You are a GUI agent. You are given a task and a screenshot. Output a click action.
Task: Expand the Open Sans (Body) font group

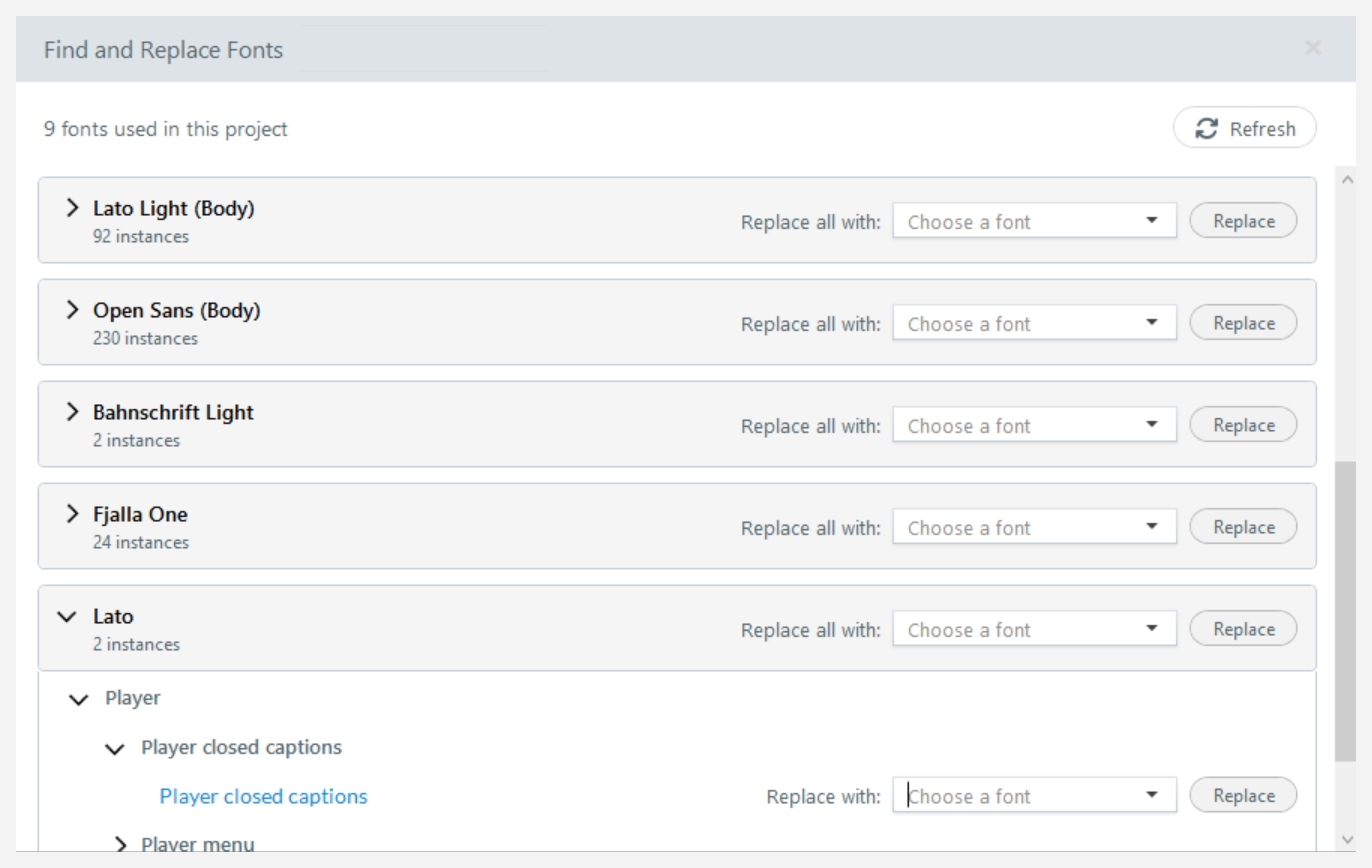pyautogui.click(x=72, y=310)
